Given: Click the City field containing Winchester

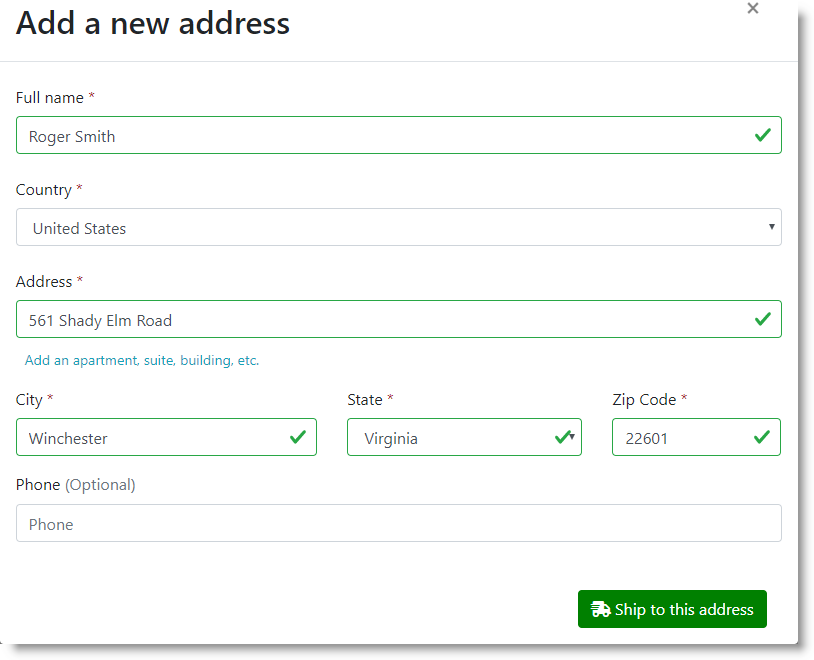Looking at the screenshot, I should [x=166, y=437].
